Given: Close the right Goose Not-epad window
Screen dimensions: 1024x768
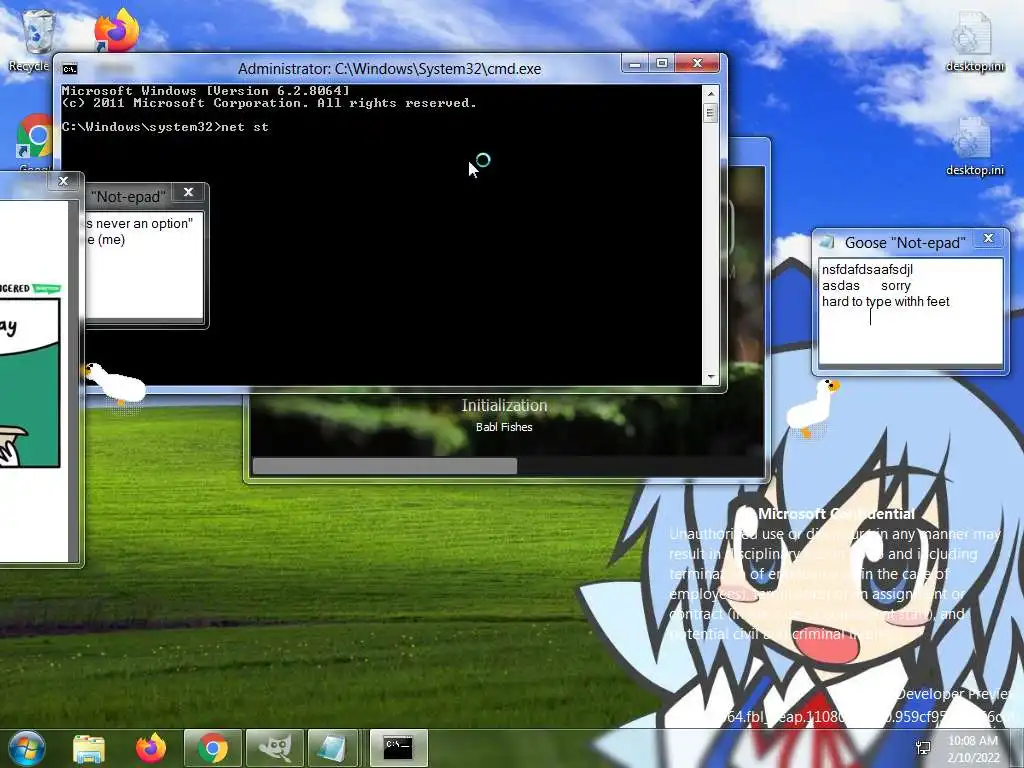Looking at the screenshot, I should pos(989,238).
